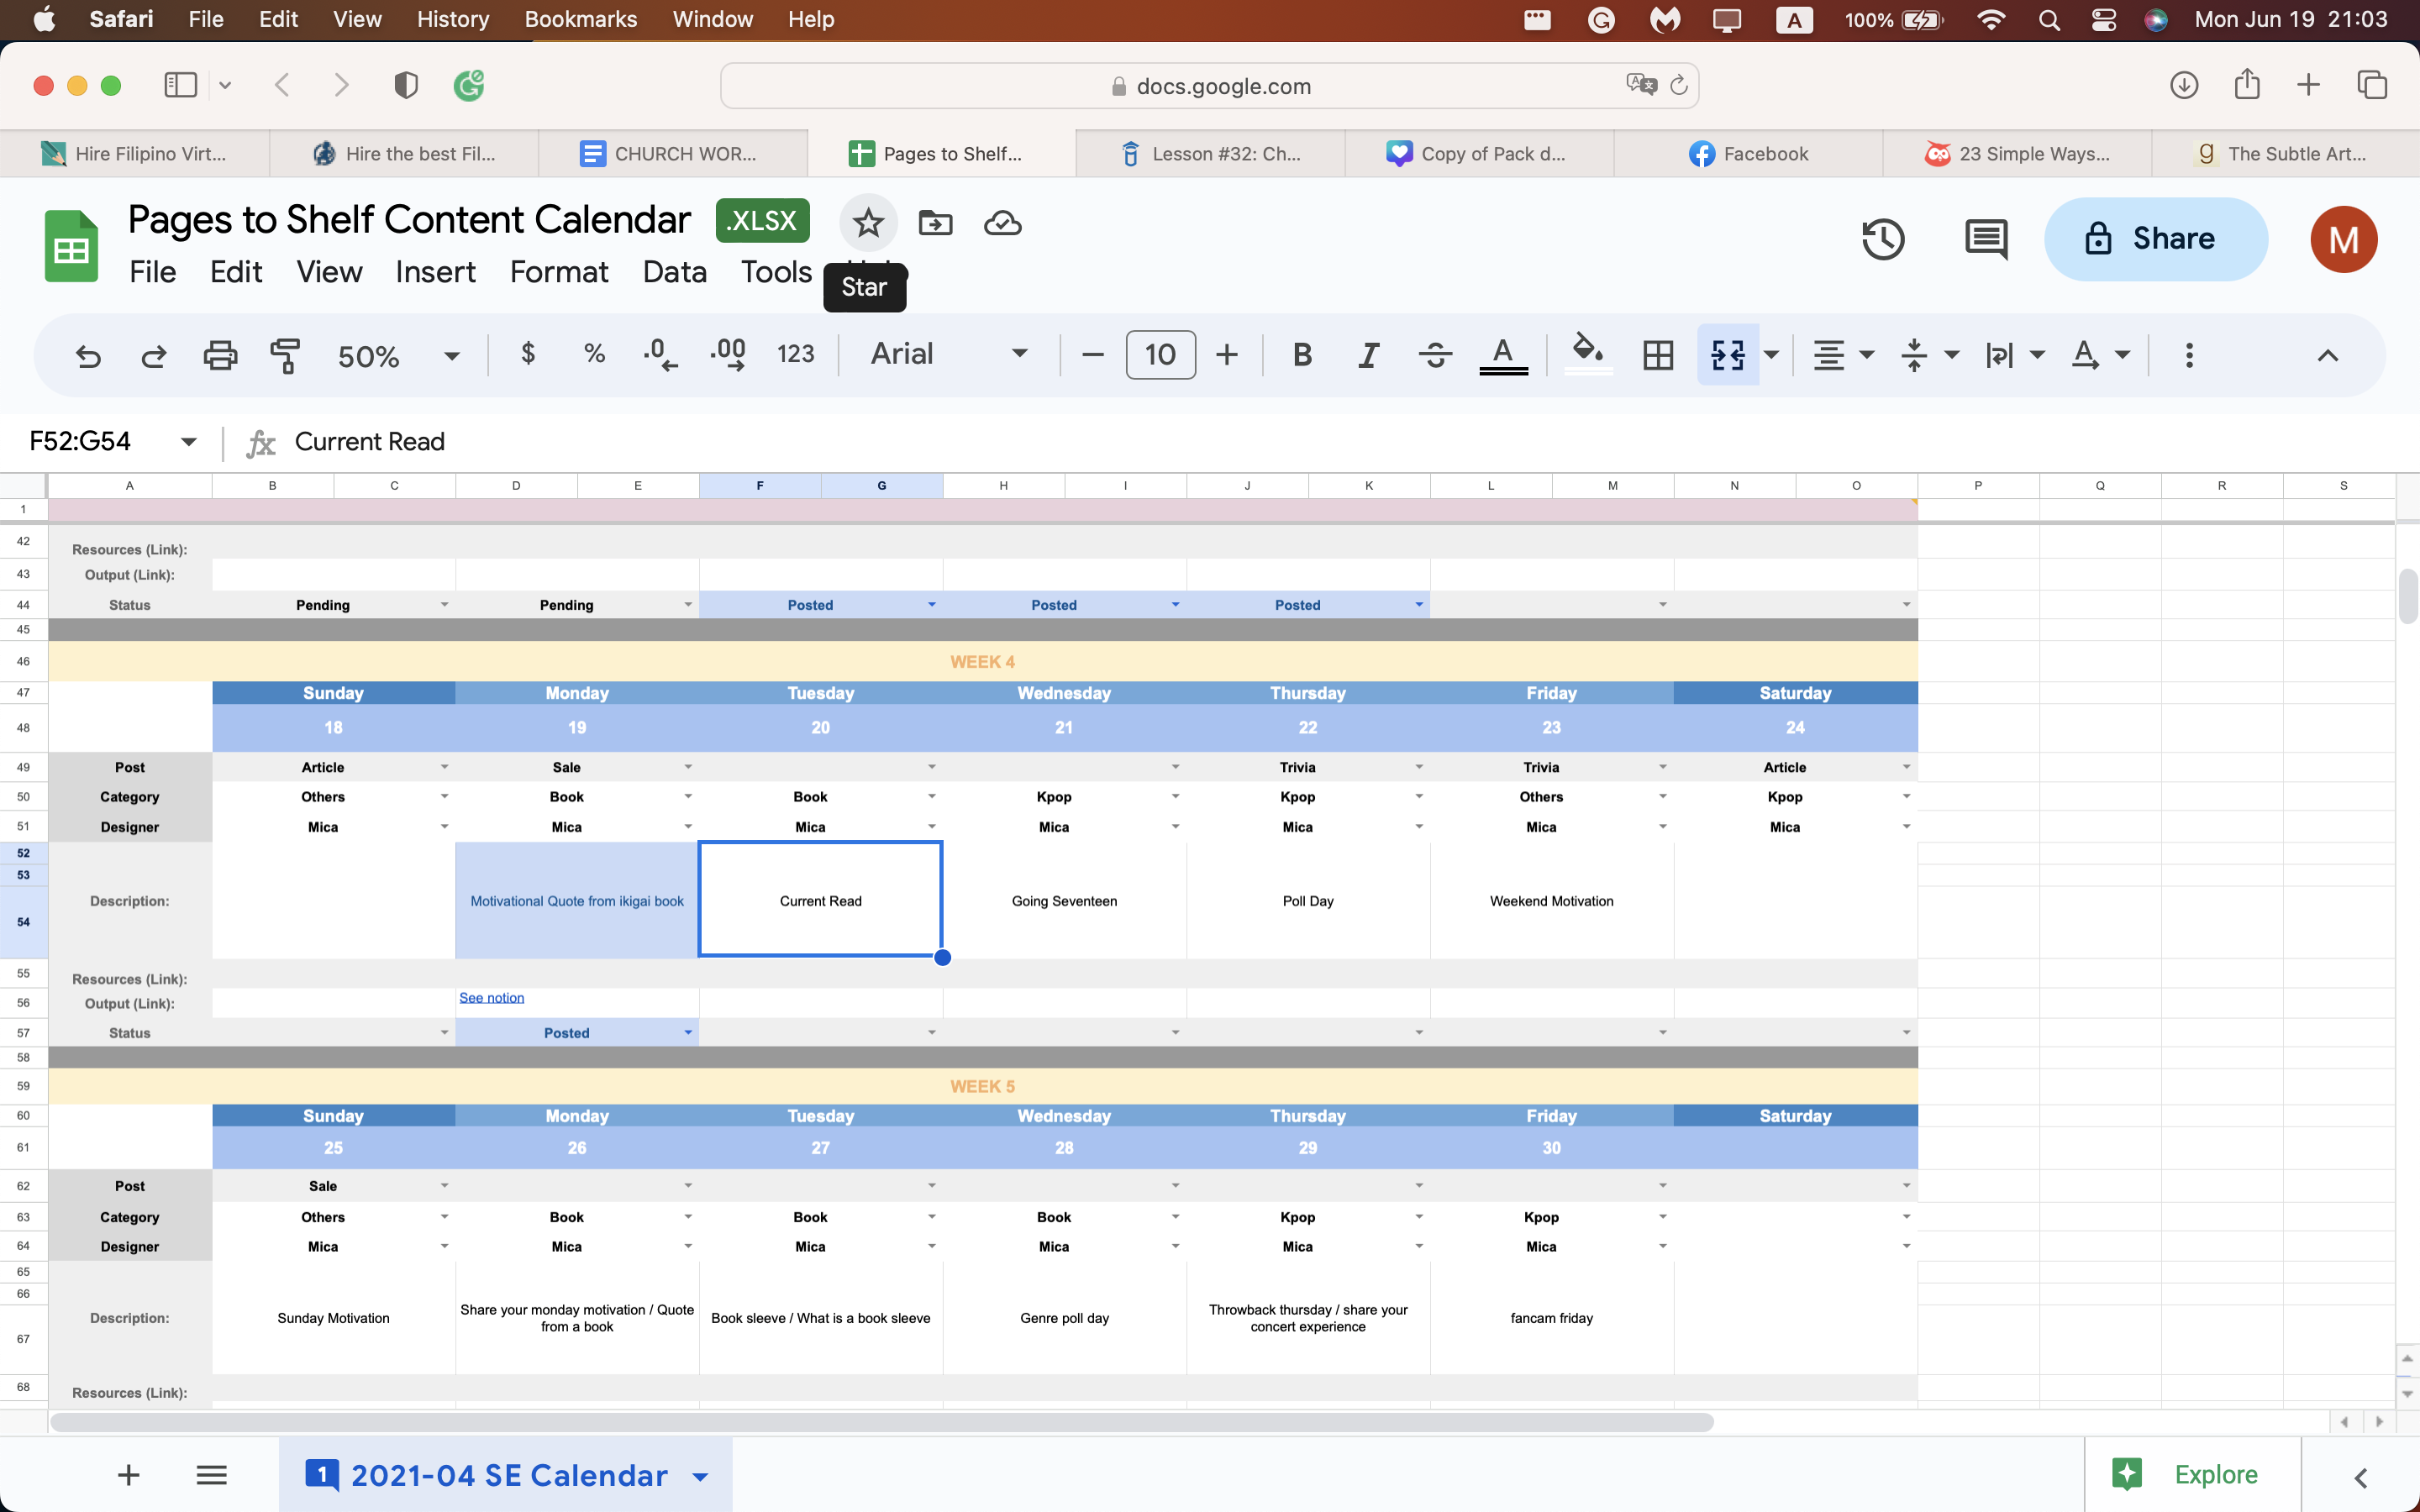This screenshot has height=1512, width=2420.
Task: Open the macOS Spotlight search icon
Action: point(2048,19)
